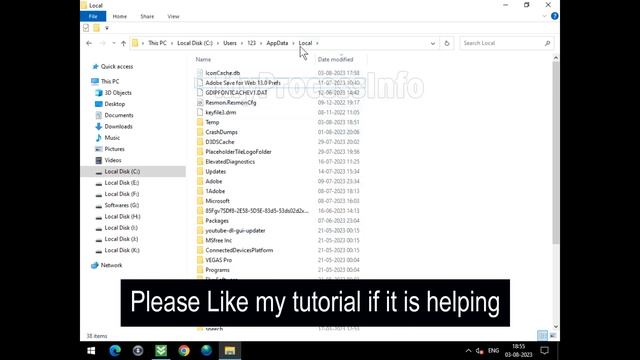Click This PC in address bar
The height and width of the screenshot is (360, 640).
157,43
